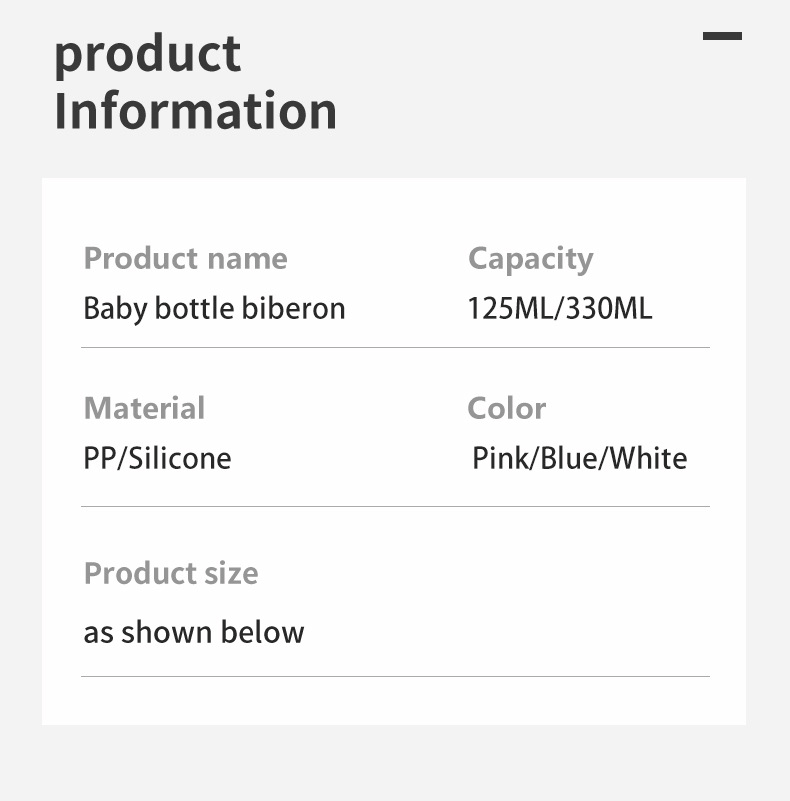Select the "Product name" label
Image resolution: width=790 pixels, height=801 pixels.
pos(185,258)
